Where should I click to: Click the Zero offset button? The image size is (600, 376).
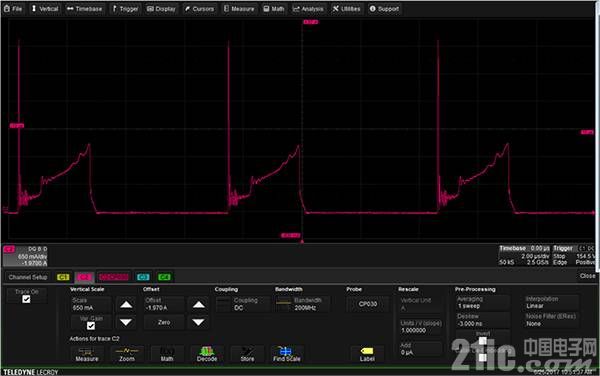tap(164, 322)
